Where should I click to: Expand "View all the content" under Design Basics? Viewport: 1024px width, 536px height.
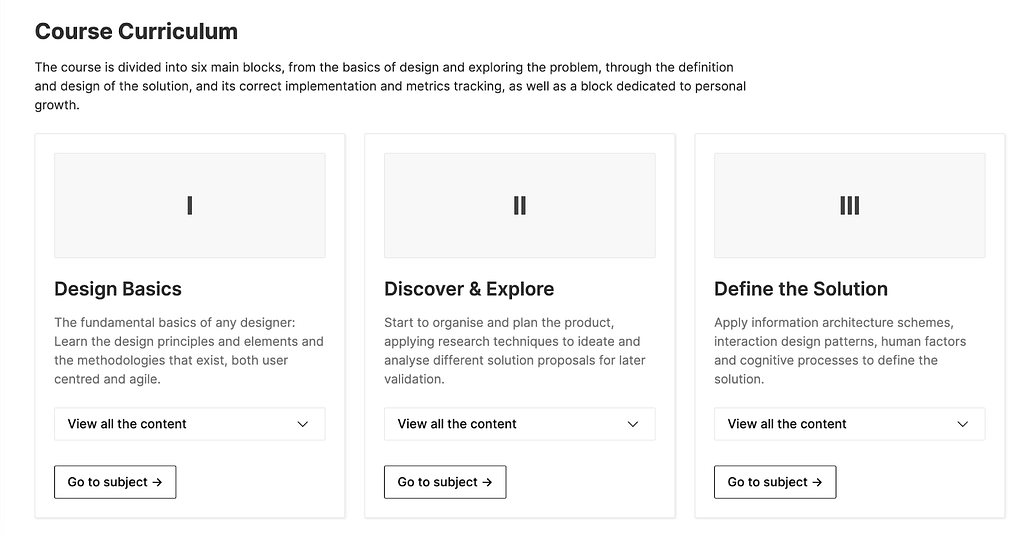click(x=189, y=424)
